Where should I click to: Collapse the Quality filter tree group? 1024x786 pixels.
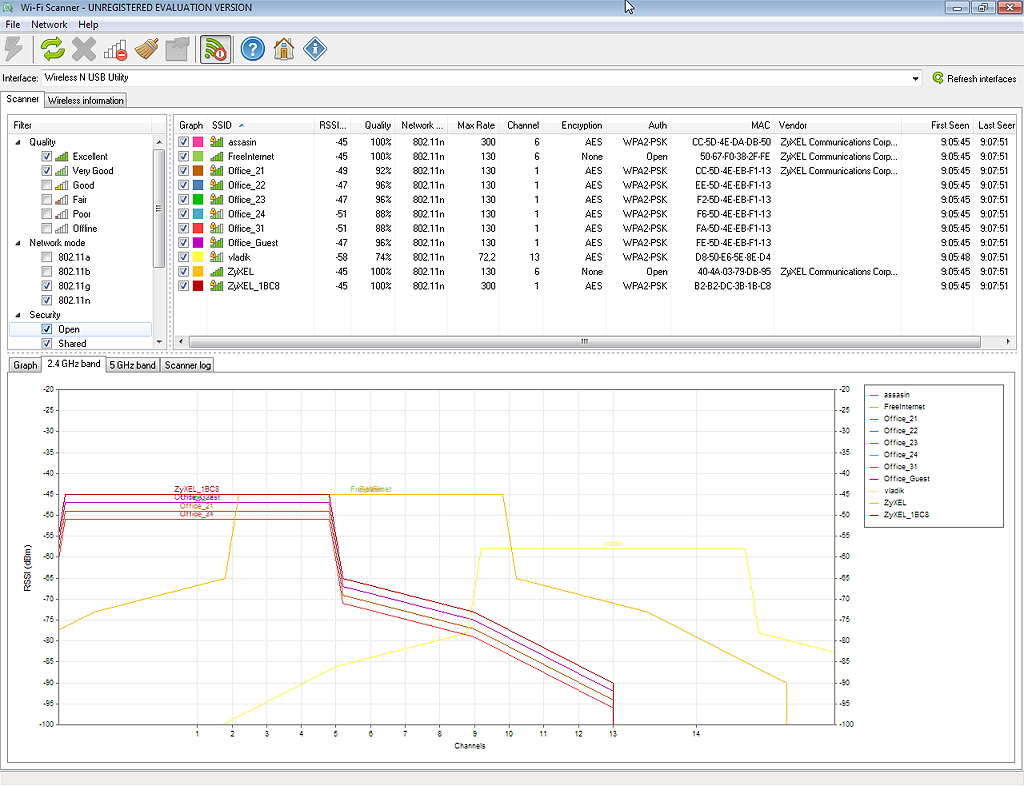pyautogui.click(x=18, y=142)
